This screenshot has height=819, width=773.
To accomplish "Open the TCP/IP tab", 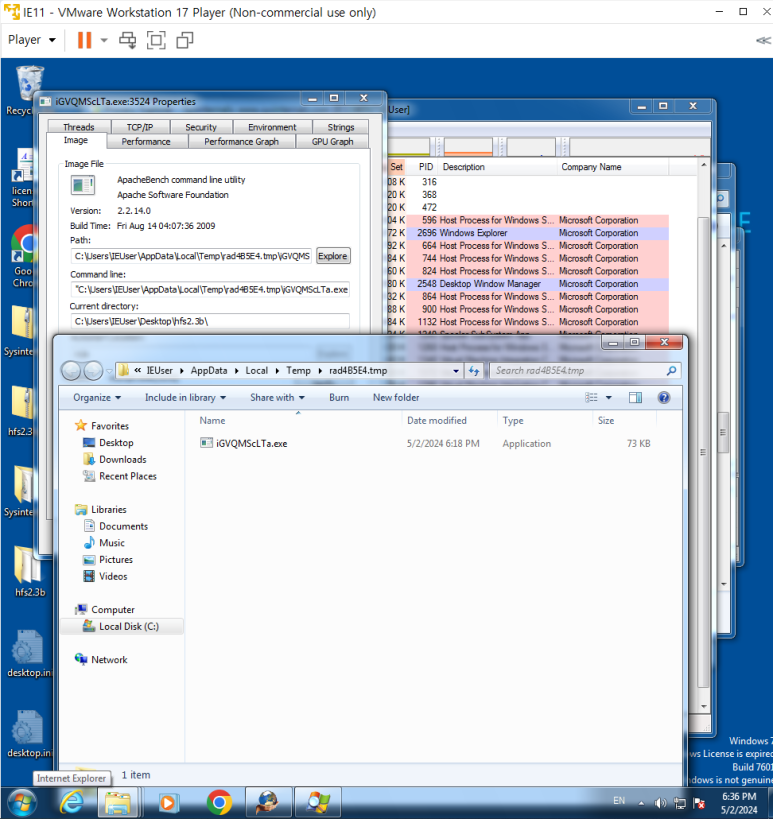I will [x=140, y=127].
